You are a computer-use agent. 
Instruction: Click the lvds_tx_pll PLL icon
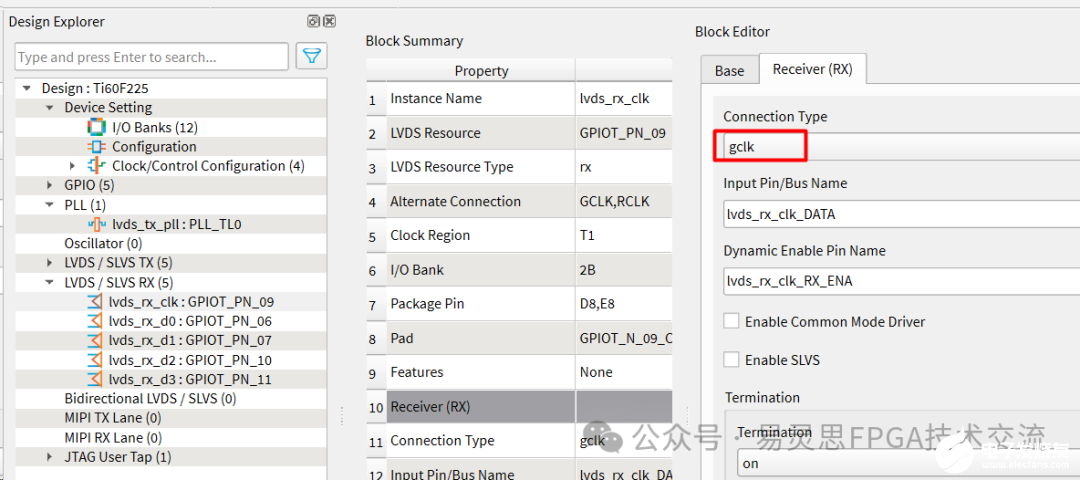[96, 225]
